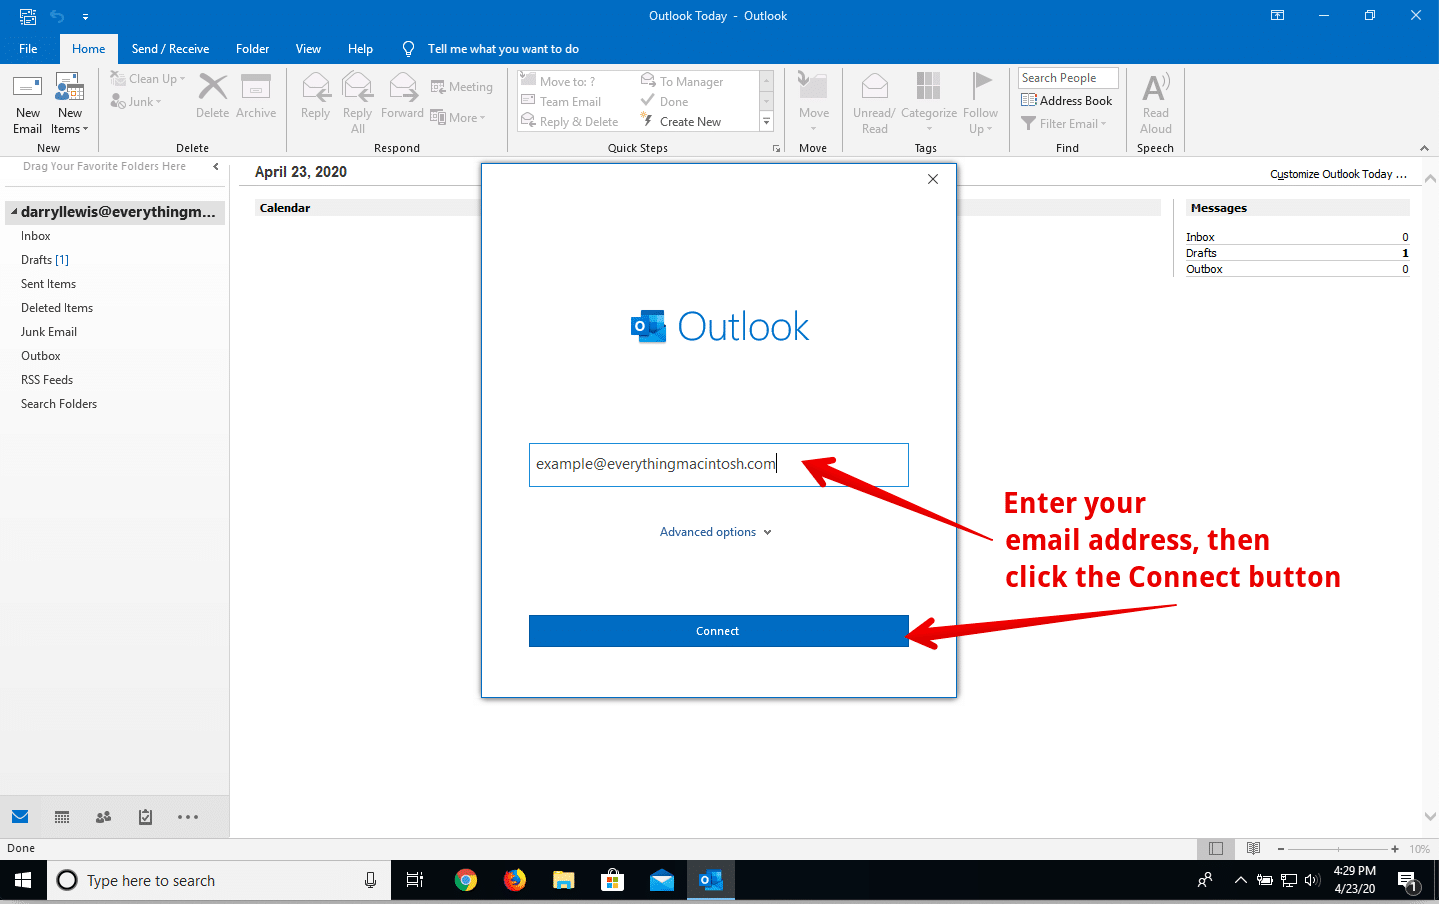Select the Home ribbon tab
The height and width of the screenshot is (904, 1439).
[88, 49]
